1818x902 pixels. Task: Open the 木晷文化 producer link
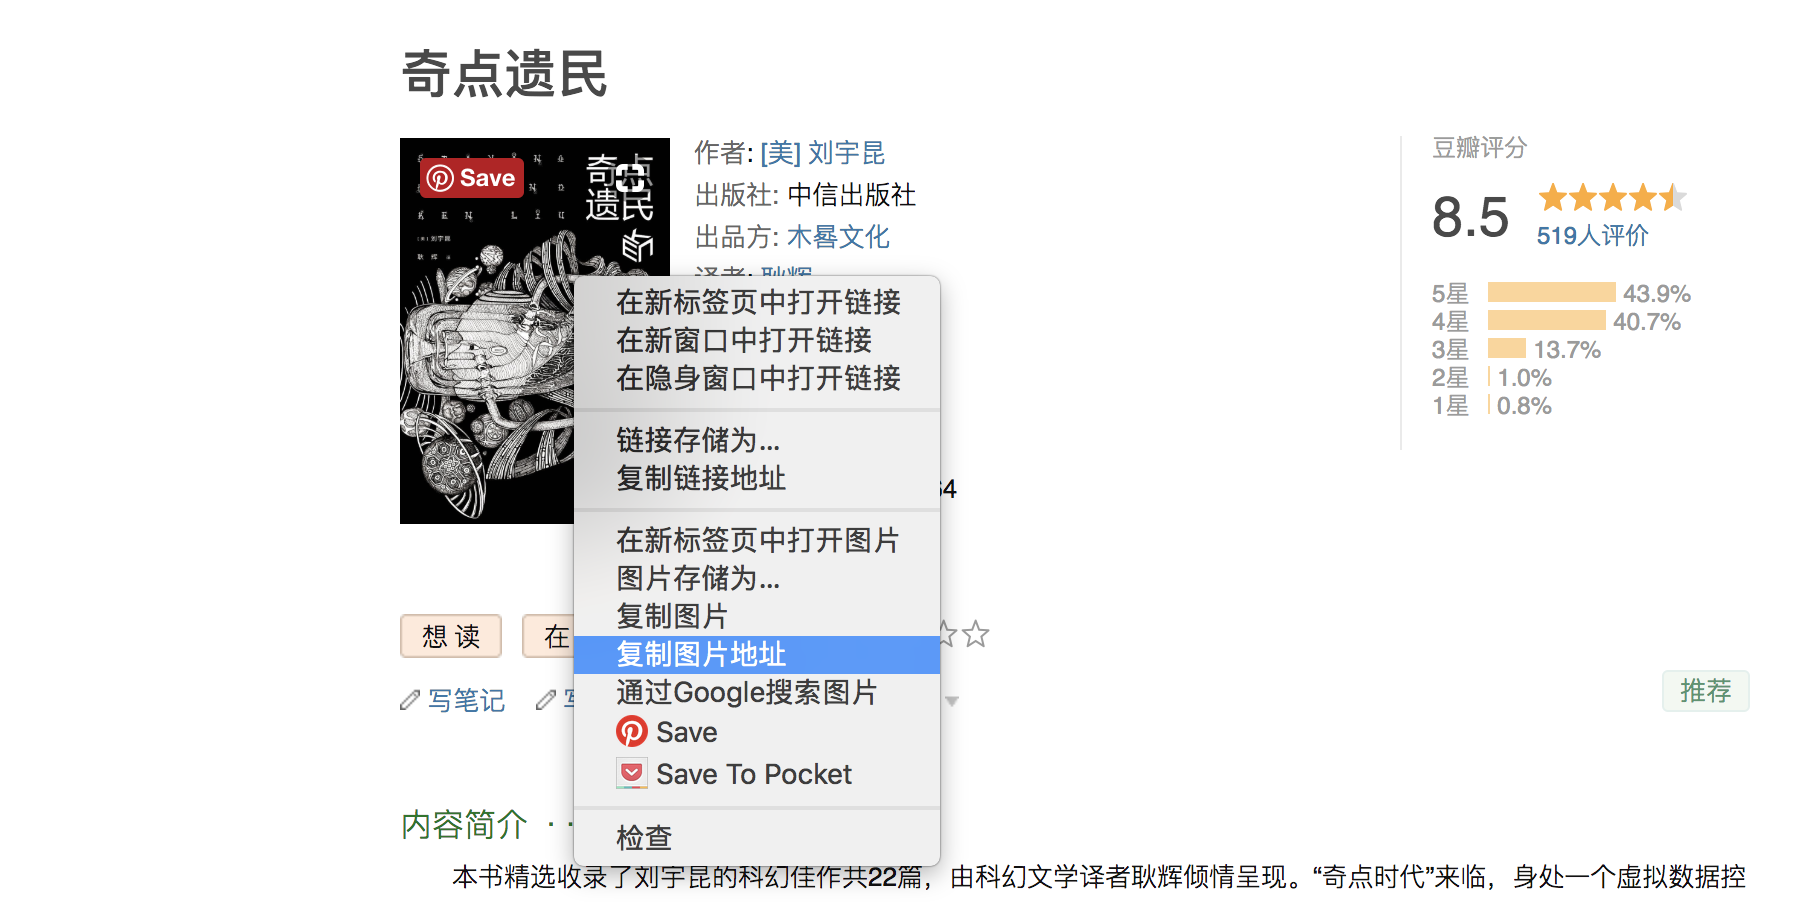click(x=838, y=237)
